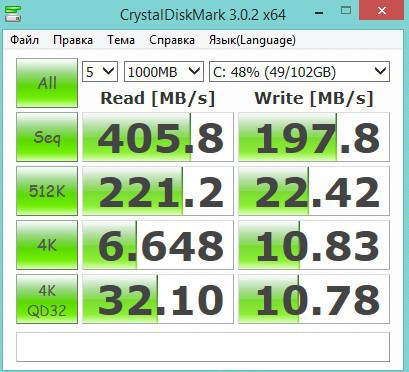Click the 4K write result 10.83
Viewport: 409px width, 372px height.
click(x=314, y=245)
